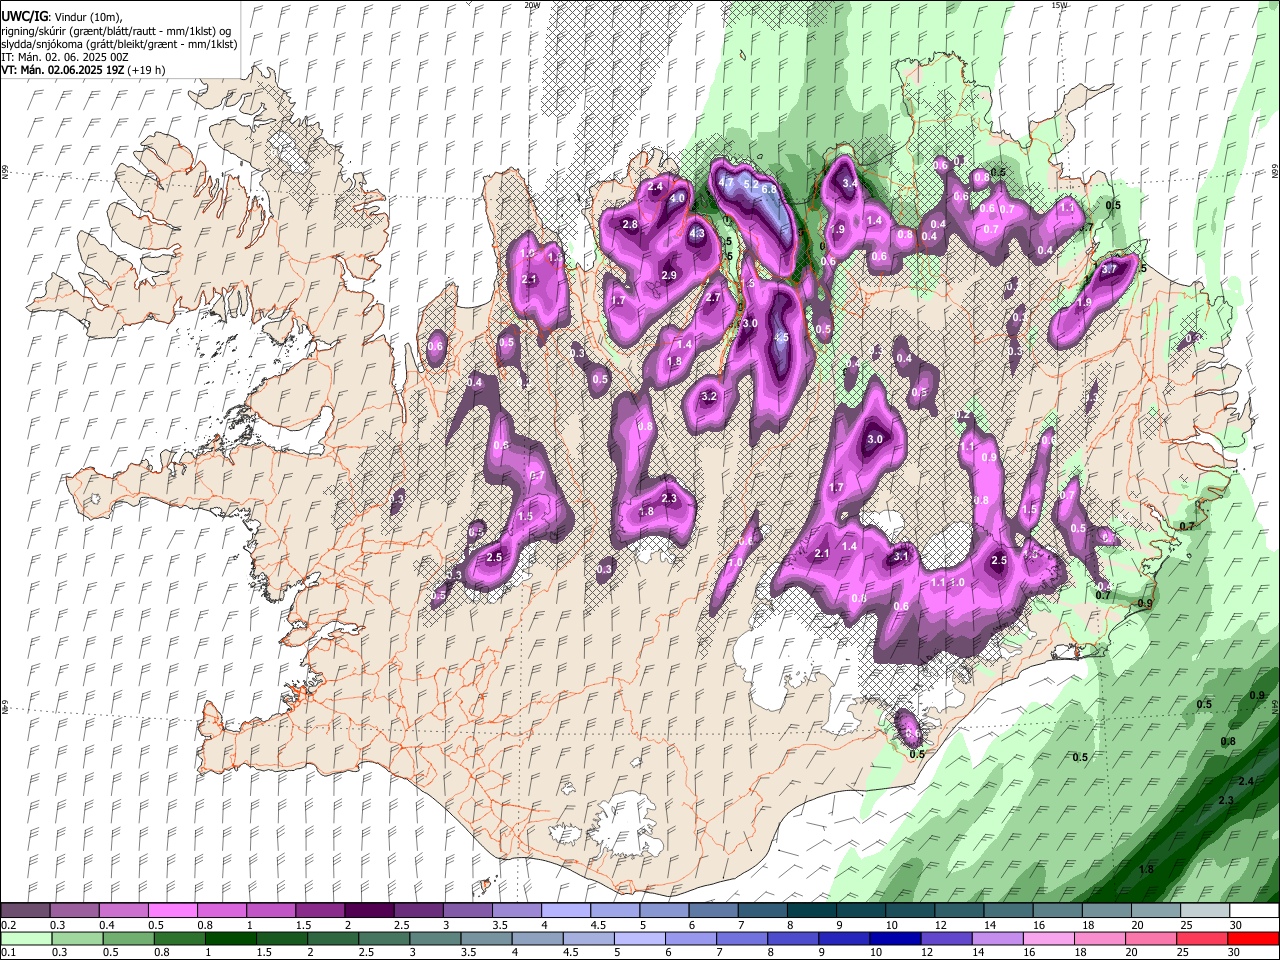Click the '15W' longitude label

[x=1059, y=5]
